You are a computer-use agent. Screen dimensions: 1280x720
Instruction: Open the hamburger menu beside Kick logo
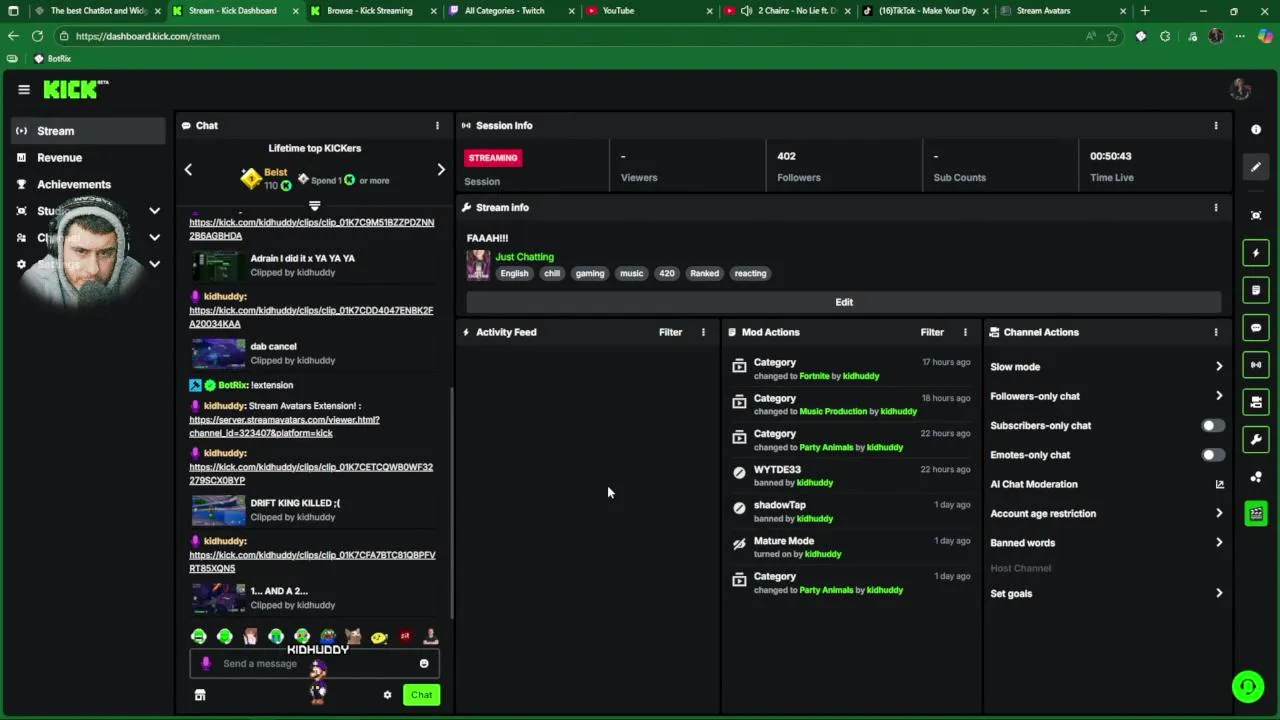pos(24,89)
